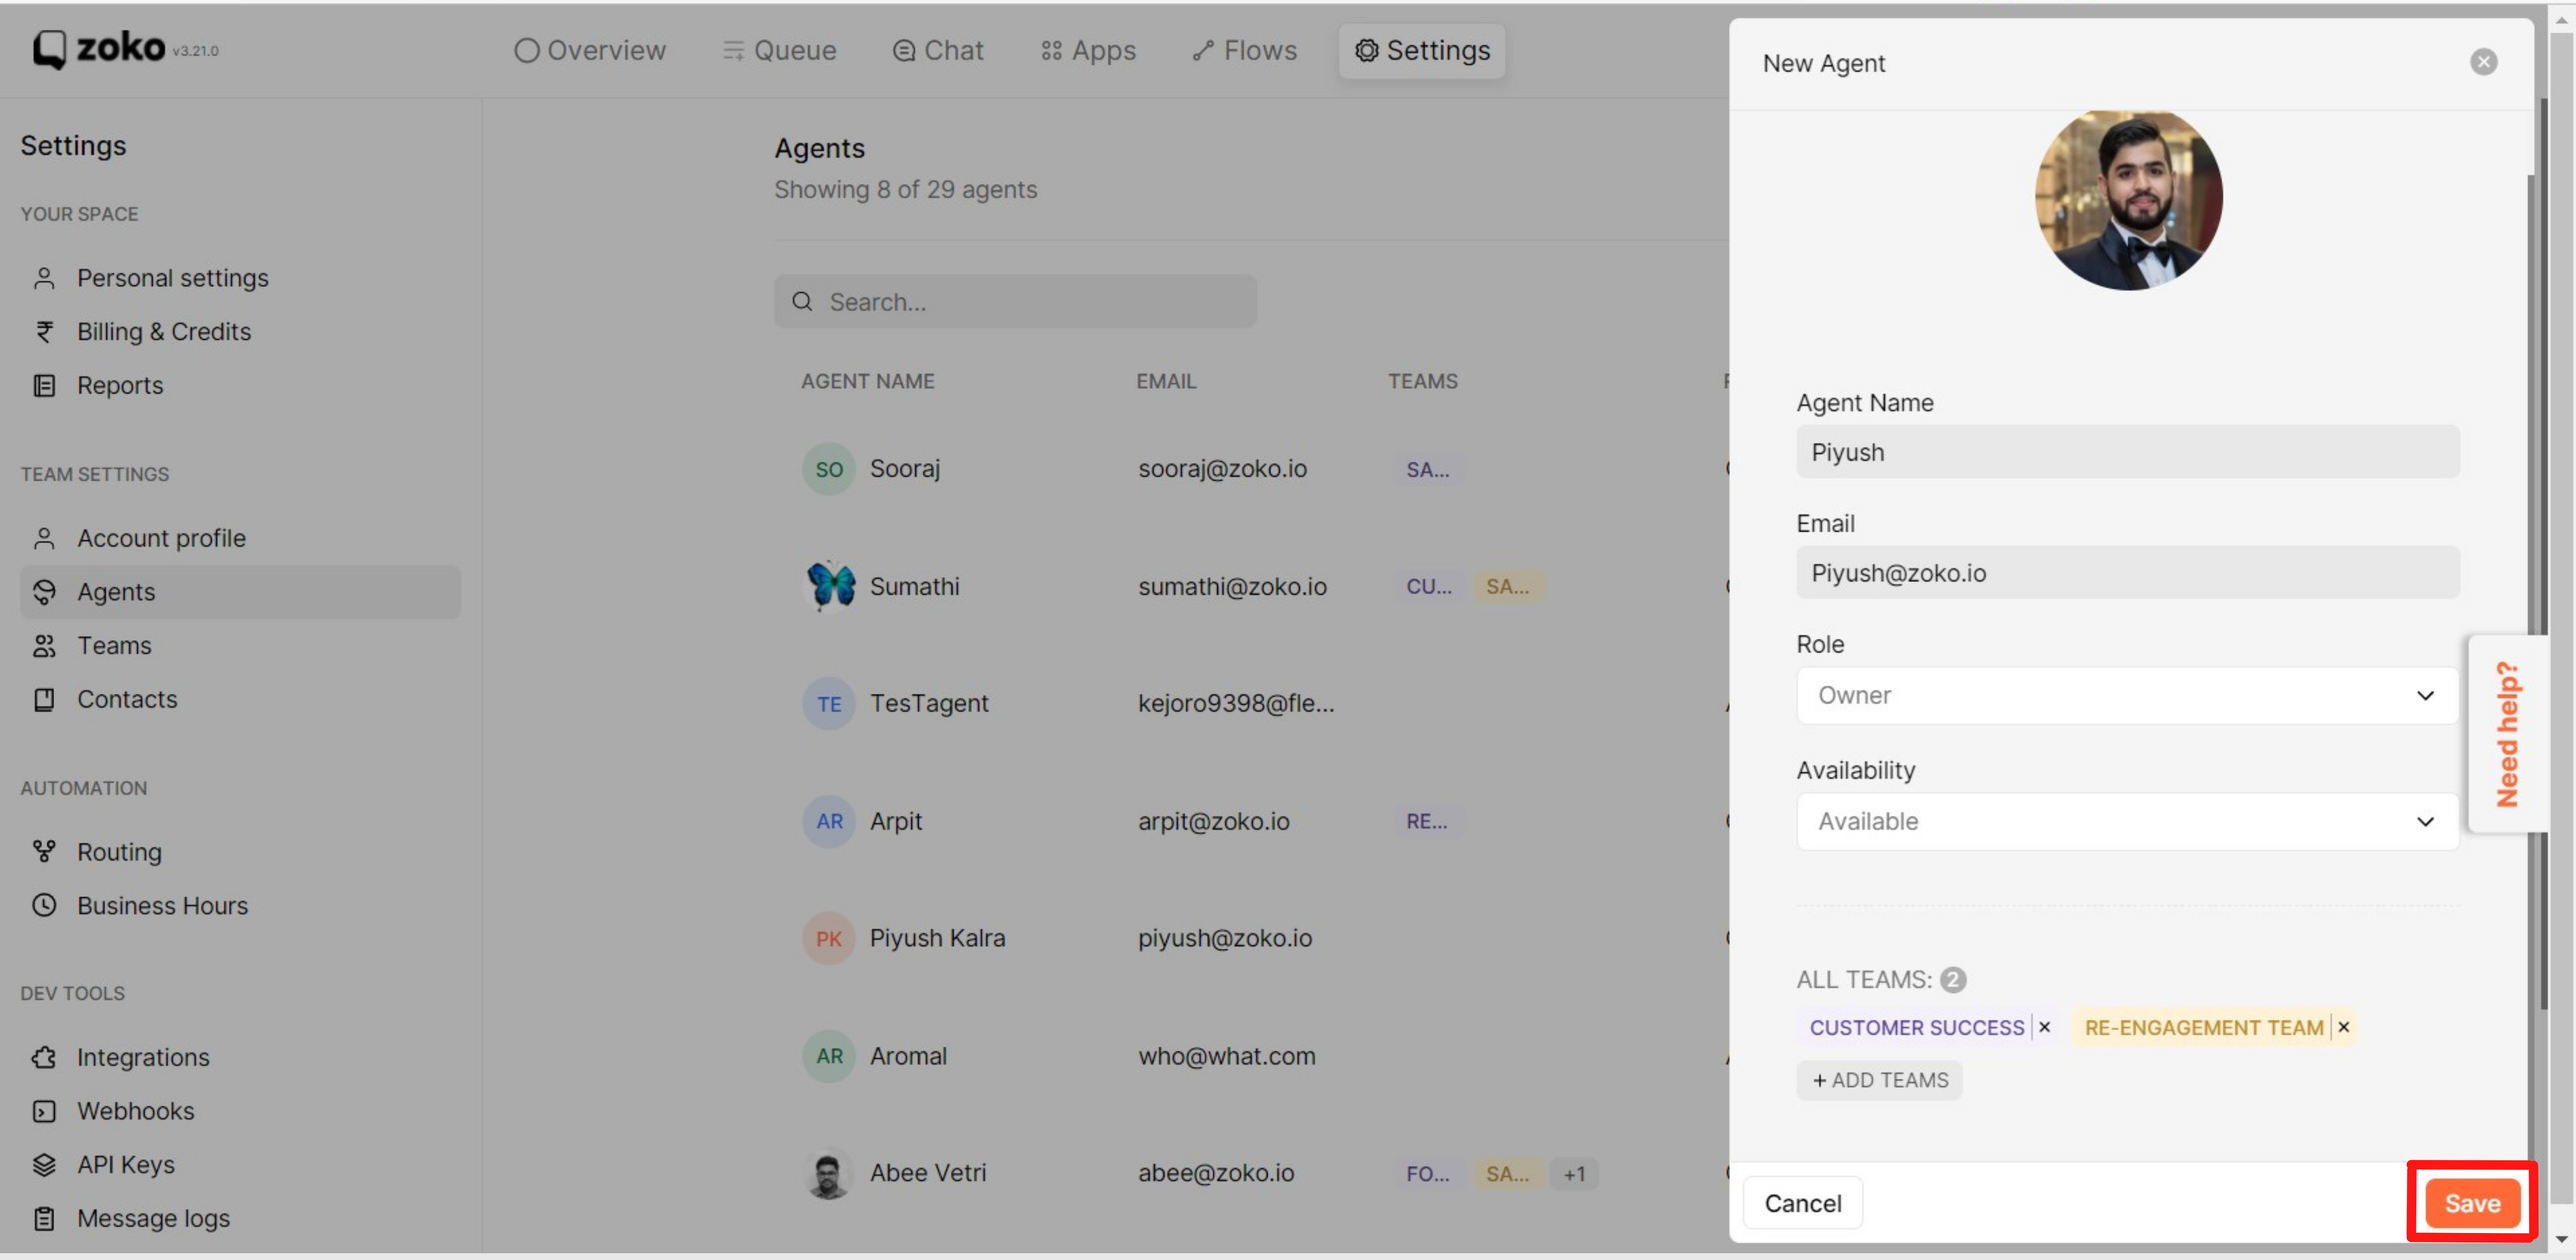The image size is (2576, 1260).
Task: Click the agent search box
Action: tap(1015, 301)
